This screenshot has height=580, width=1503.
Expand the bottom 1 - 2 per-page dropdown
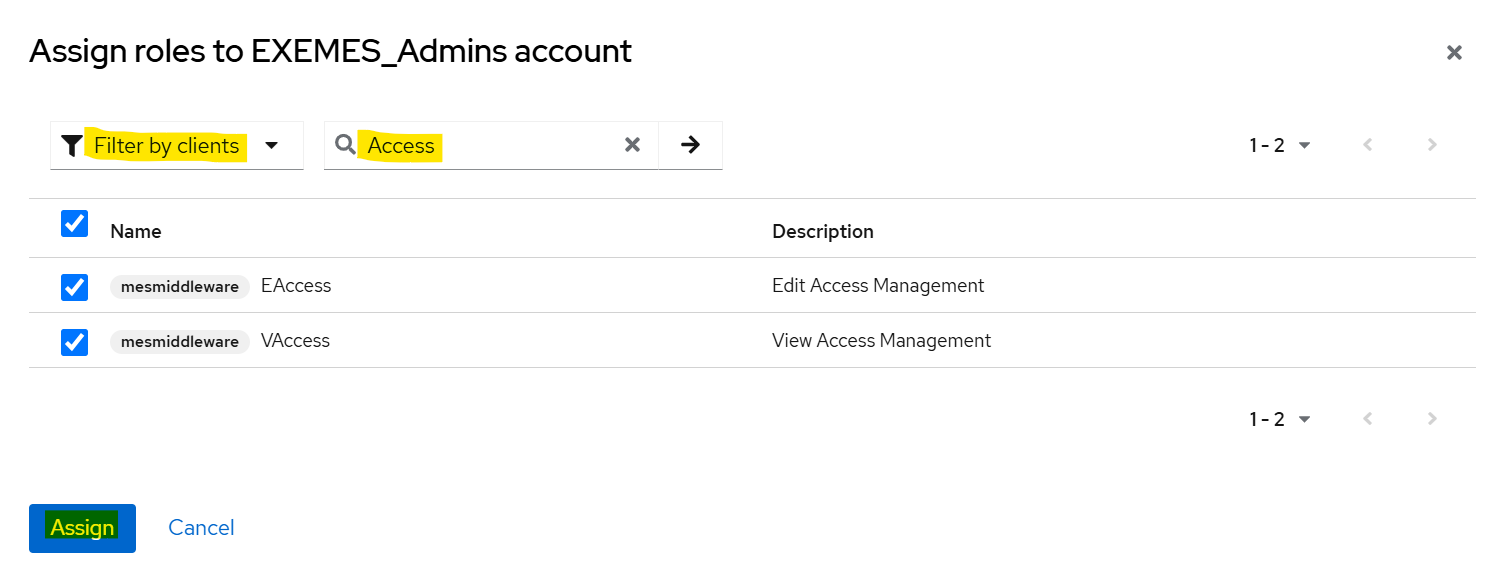coord(1280,419)
